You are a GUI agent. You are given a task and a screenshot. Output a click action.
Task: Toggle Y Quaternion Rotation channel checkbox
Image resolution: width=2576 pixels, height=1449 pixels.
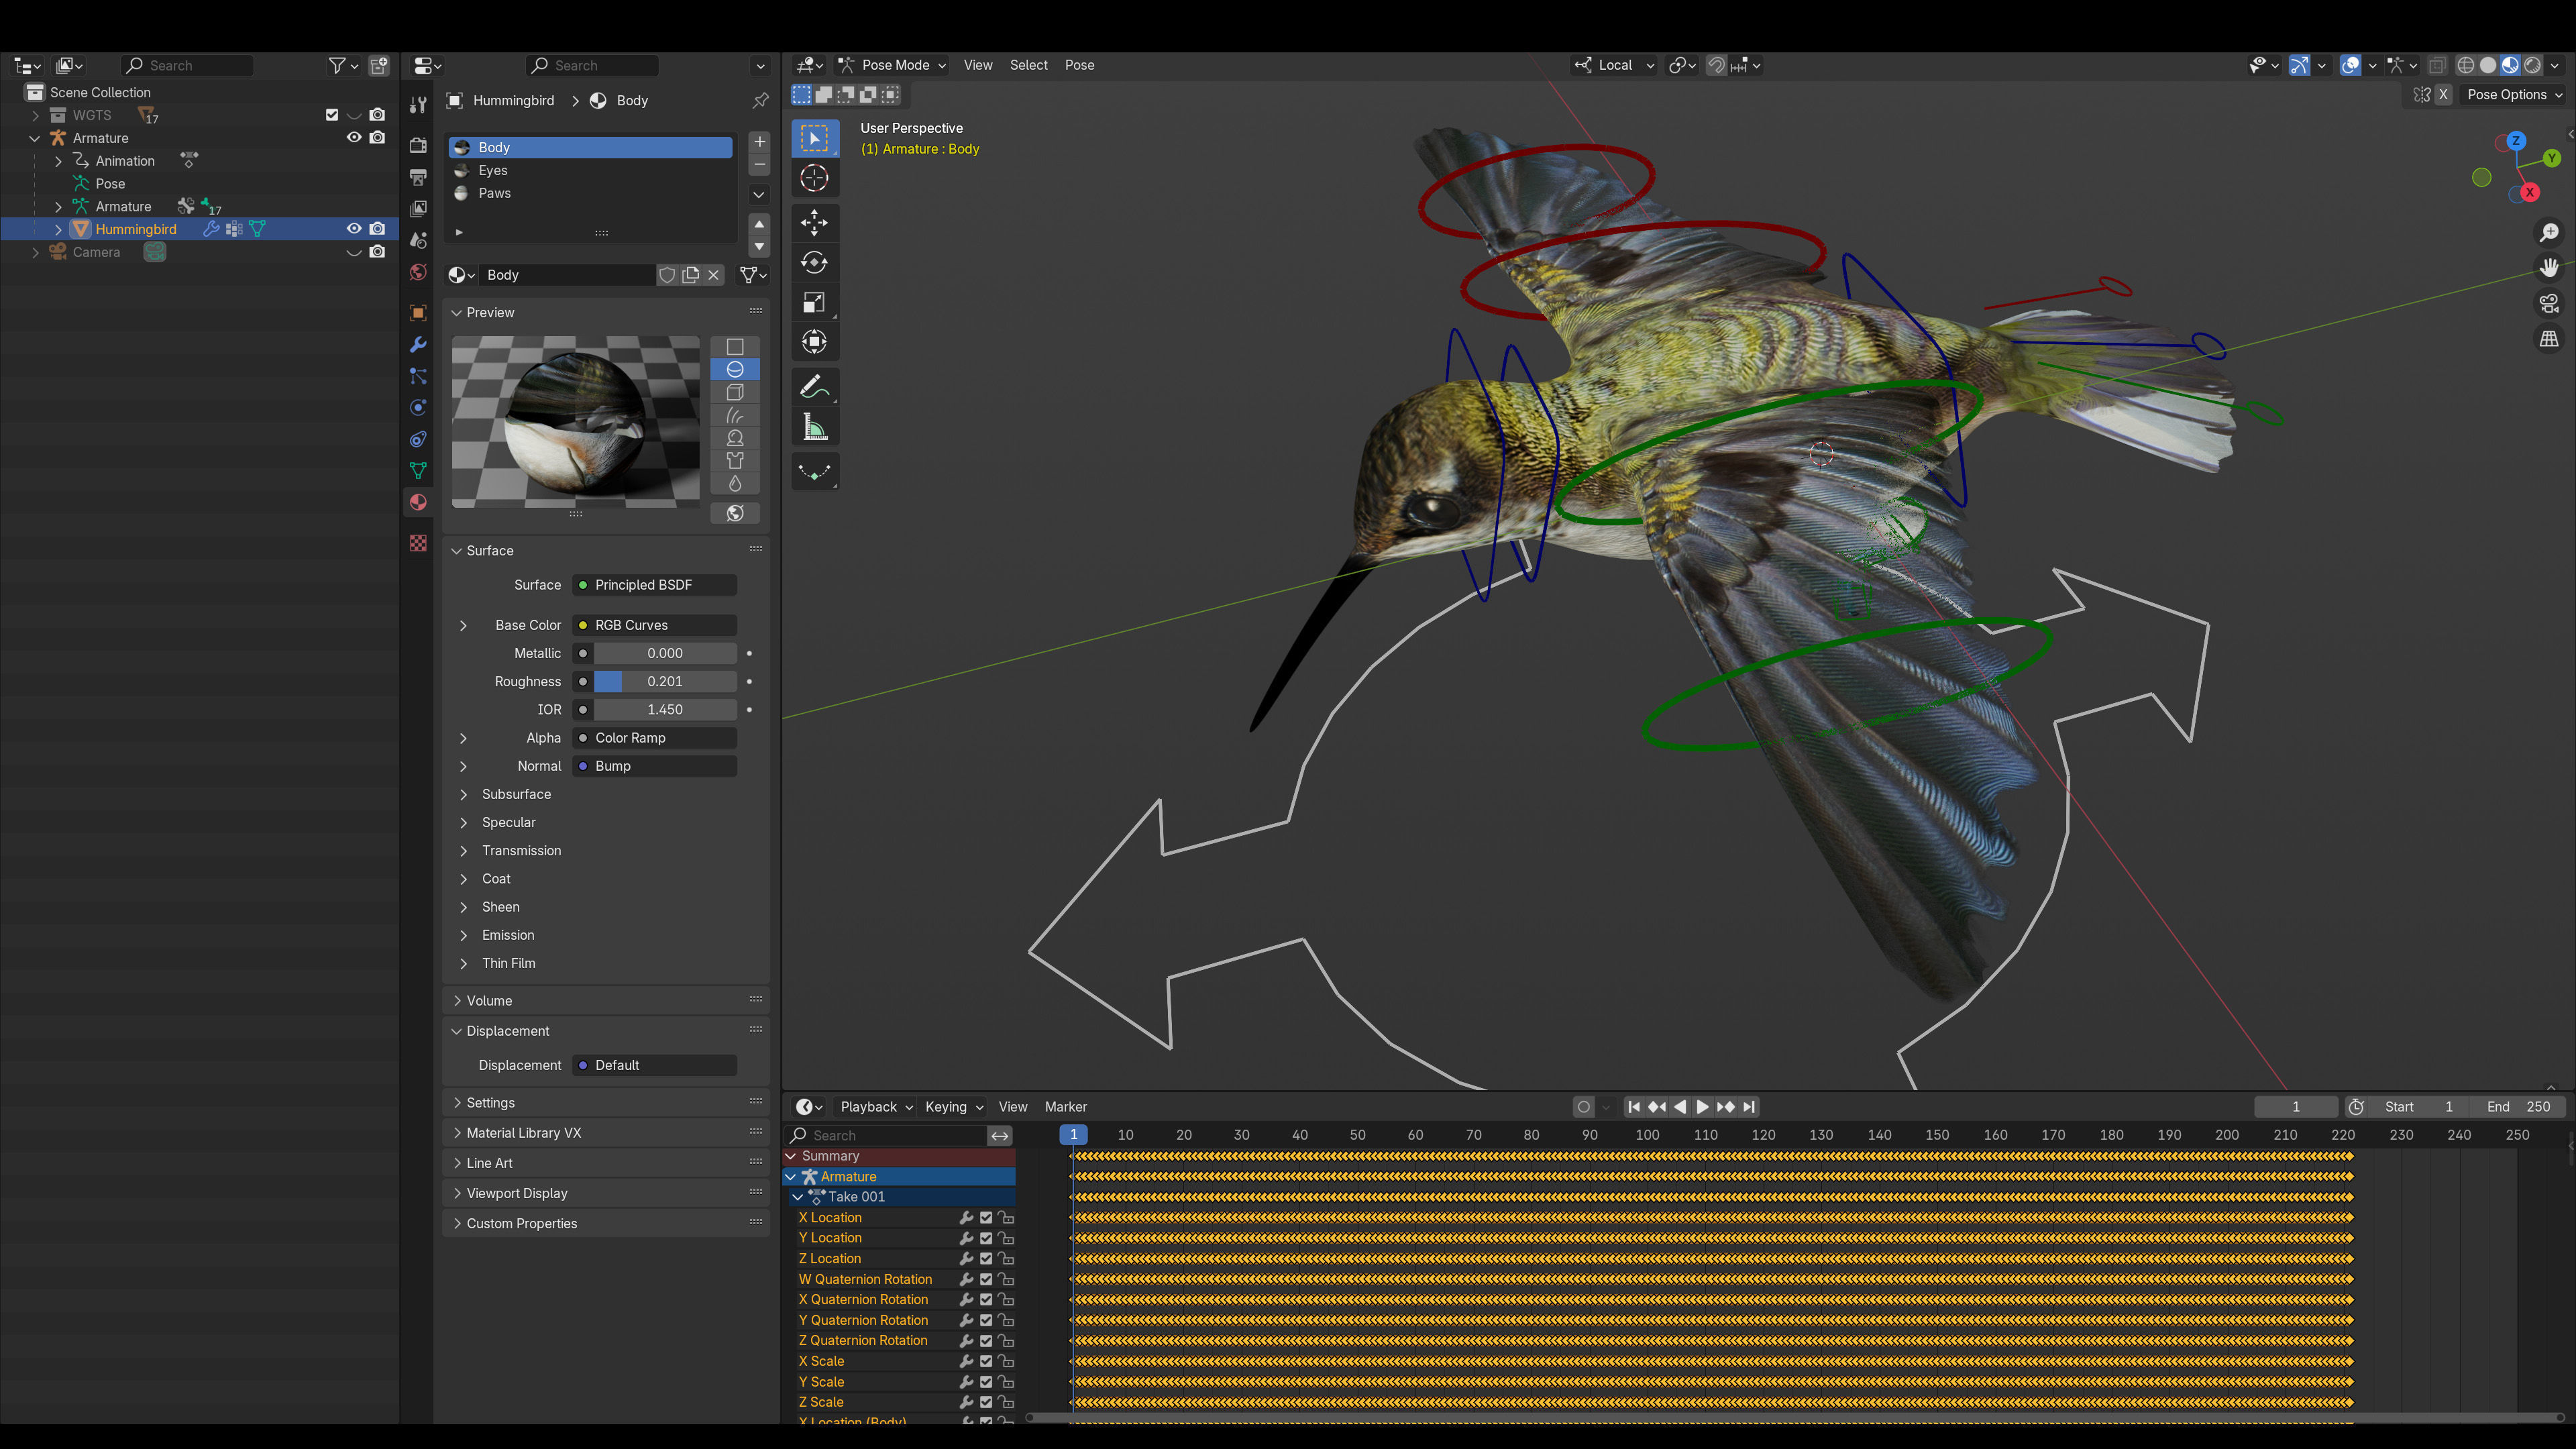(986, 1321)
